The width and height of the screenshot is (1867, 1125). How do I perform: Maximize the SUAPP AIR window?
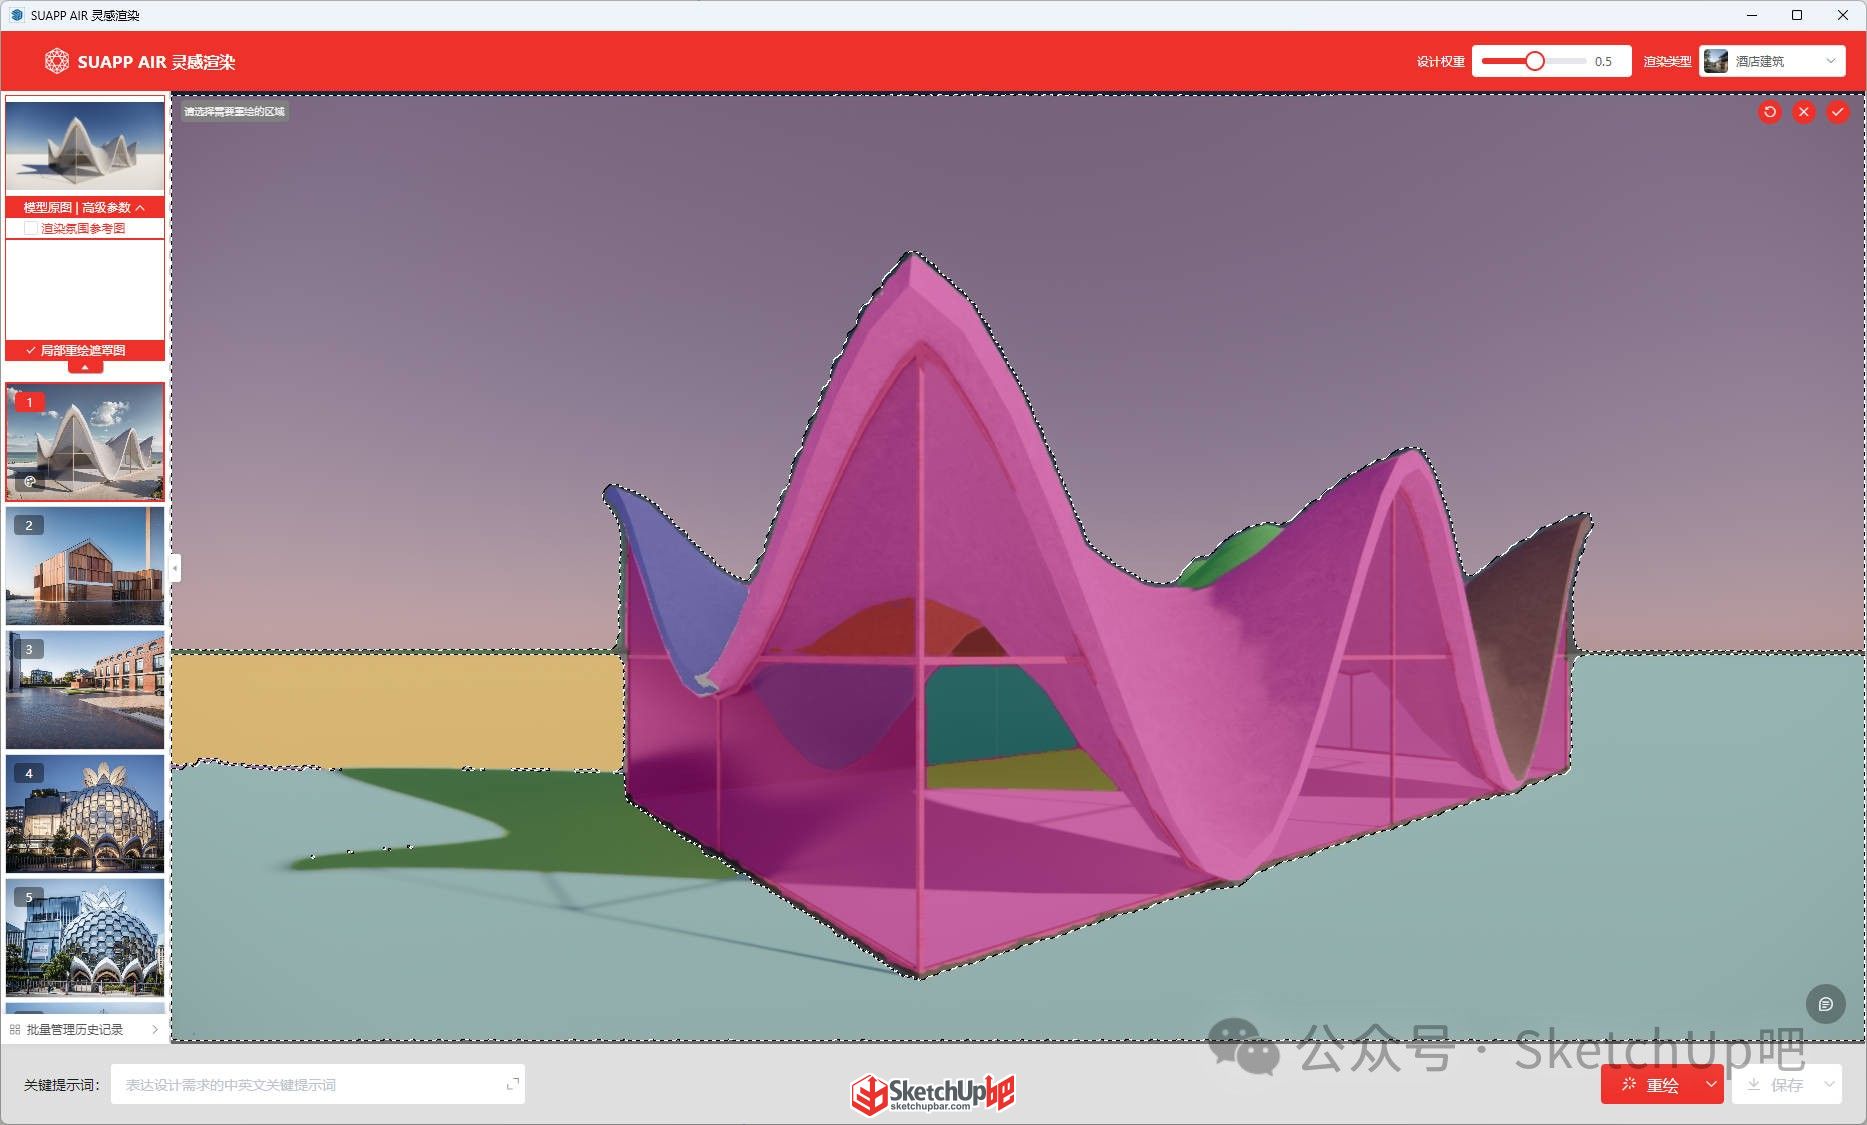point(1797,15)
